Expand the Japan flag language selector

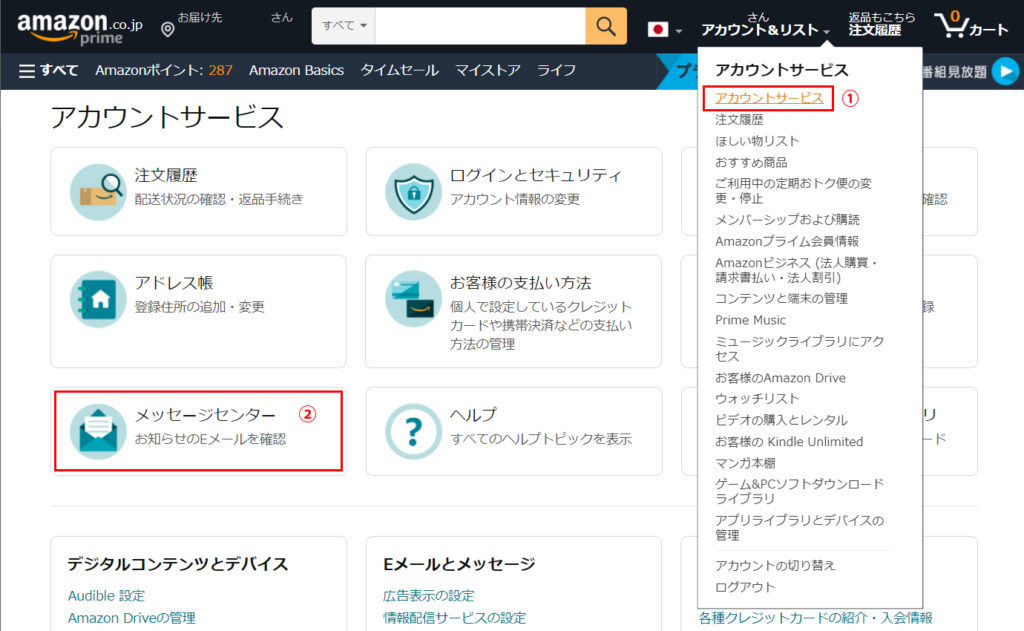point(665,30)
